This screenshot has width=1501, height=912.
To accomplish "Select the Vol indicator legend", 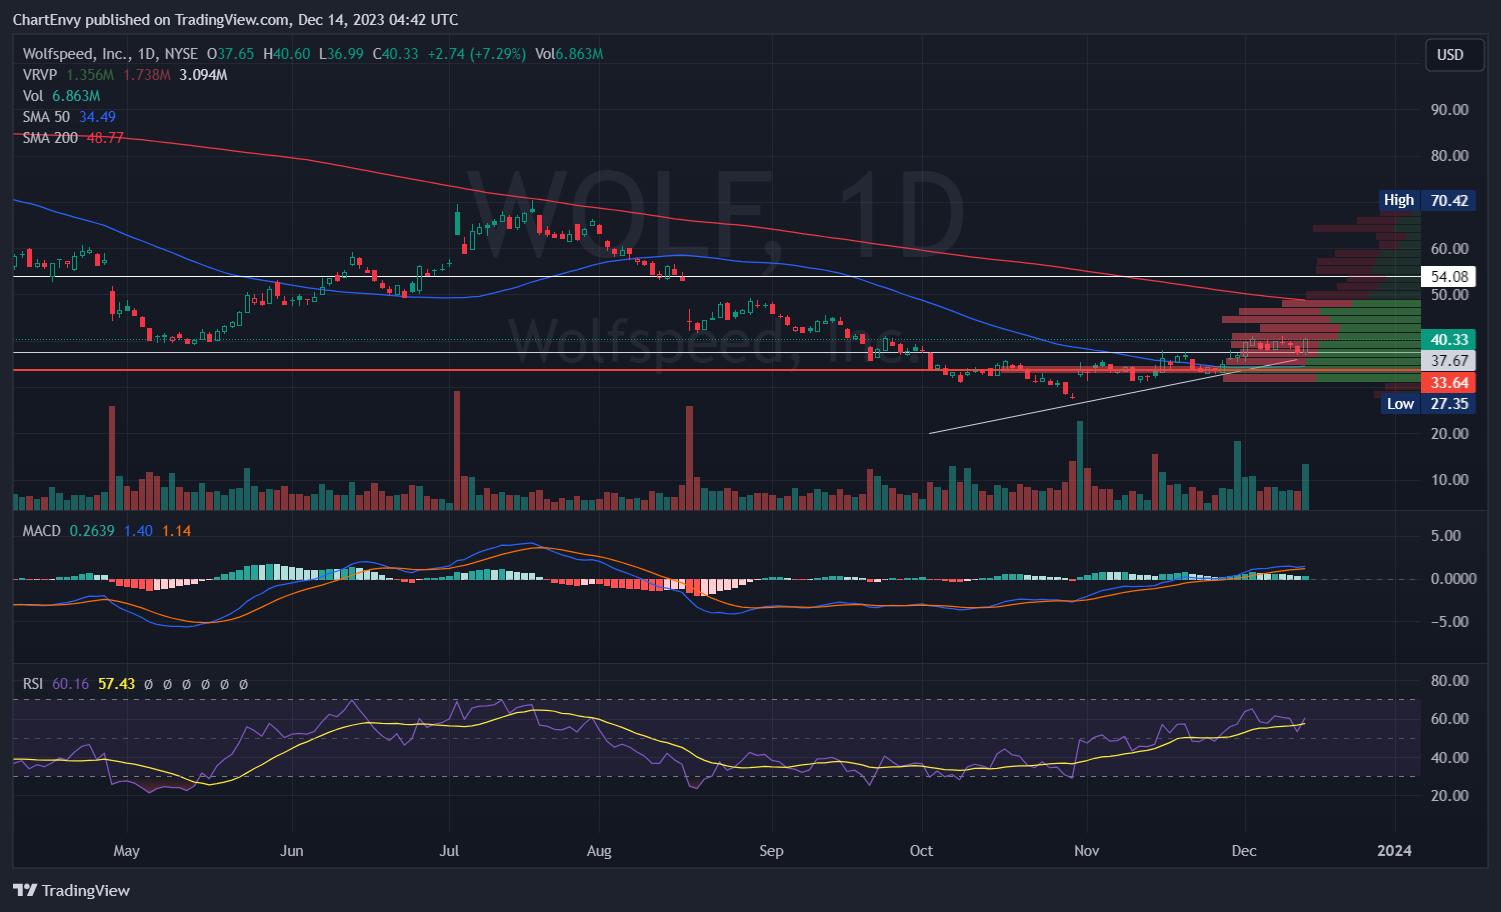I will (x=33, y=96).
